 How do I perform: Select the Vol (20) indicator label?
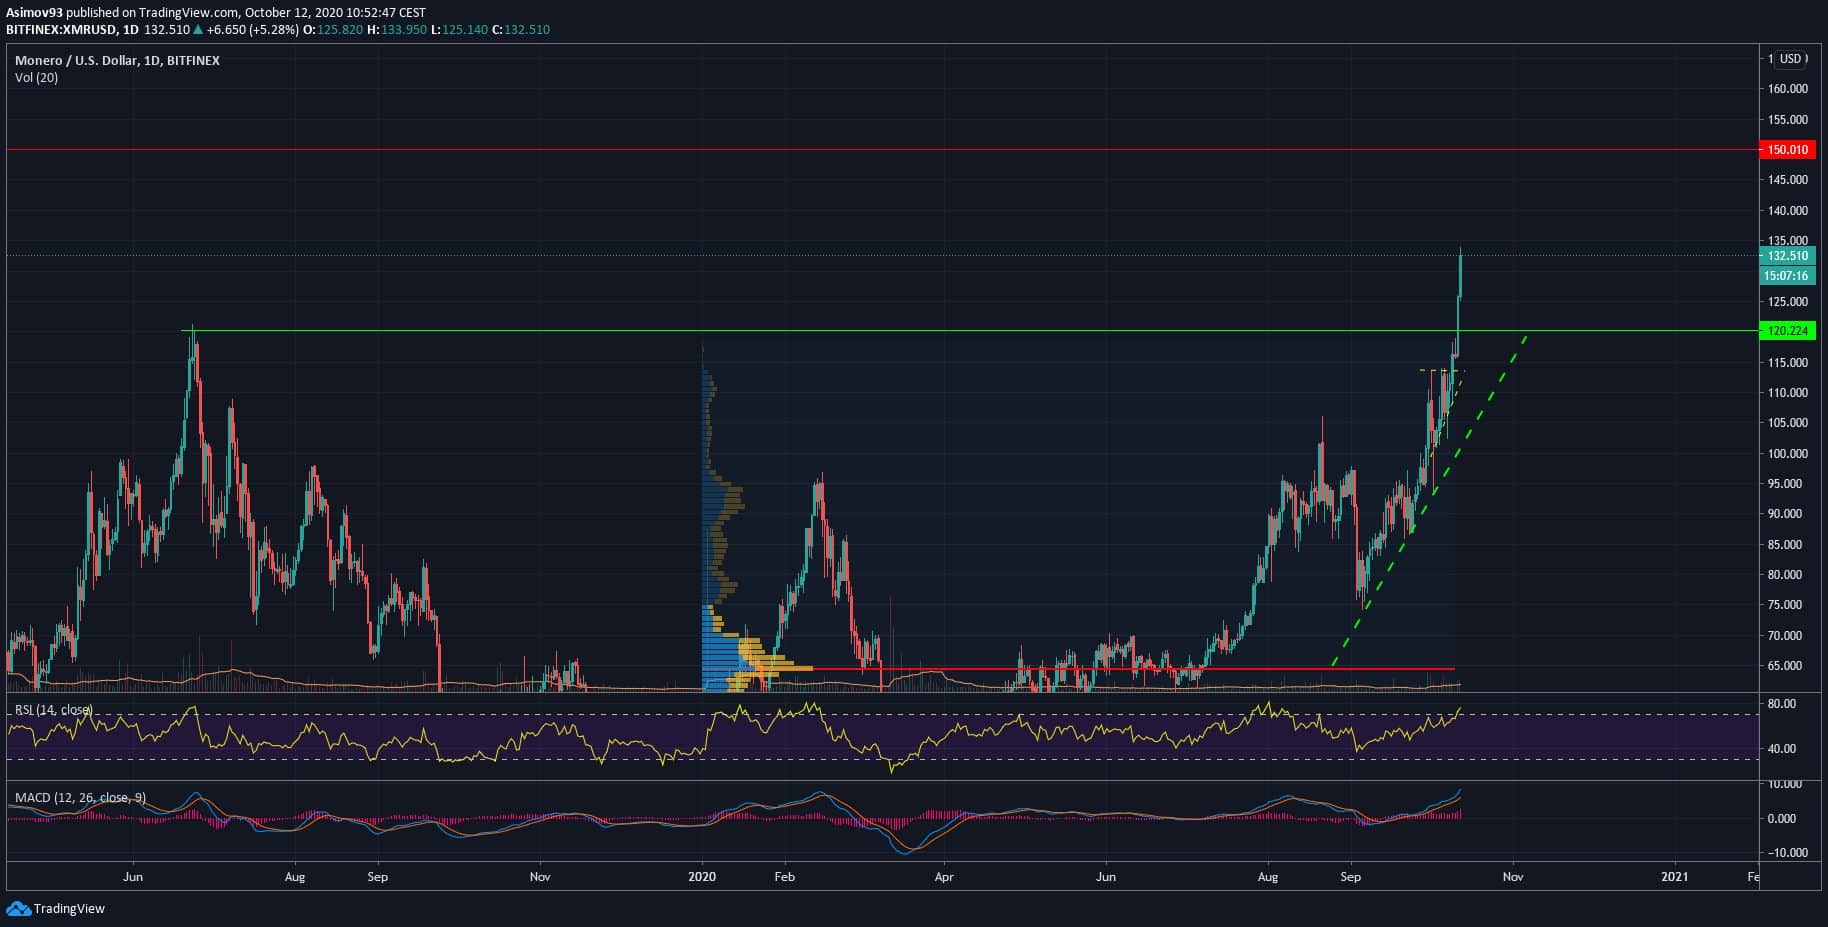pos(37,78)
